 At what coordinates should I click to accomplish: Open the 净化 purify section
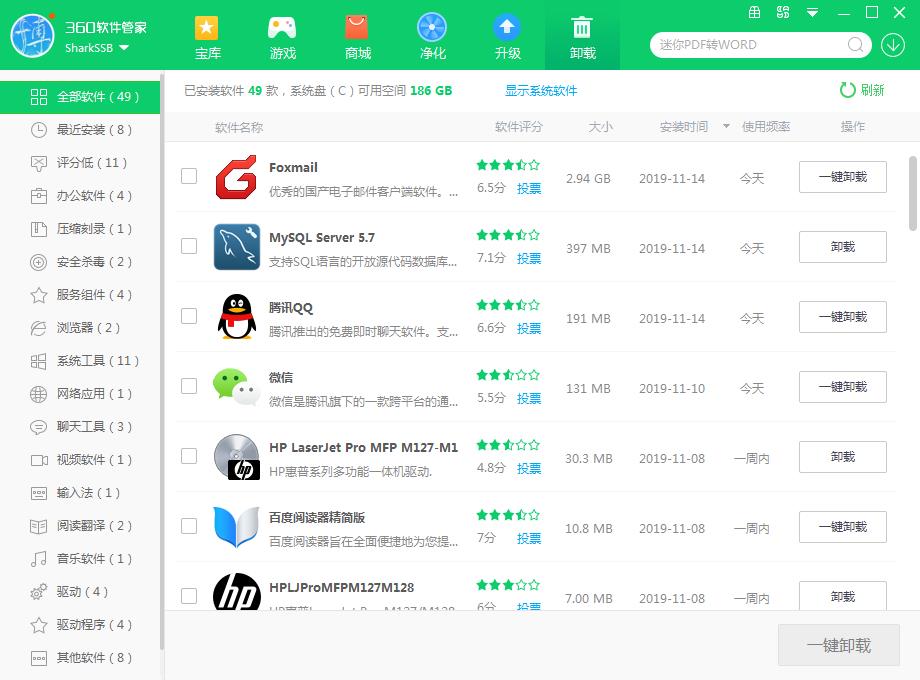pyautogui.click(x=432, y=38)
